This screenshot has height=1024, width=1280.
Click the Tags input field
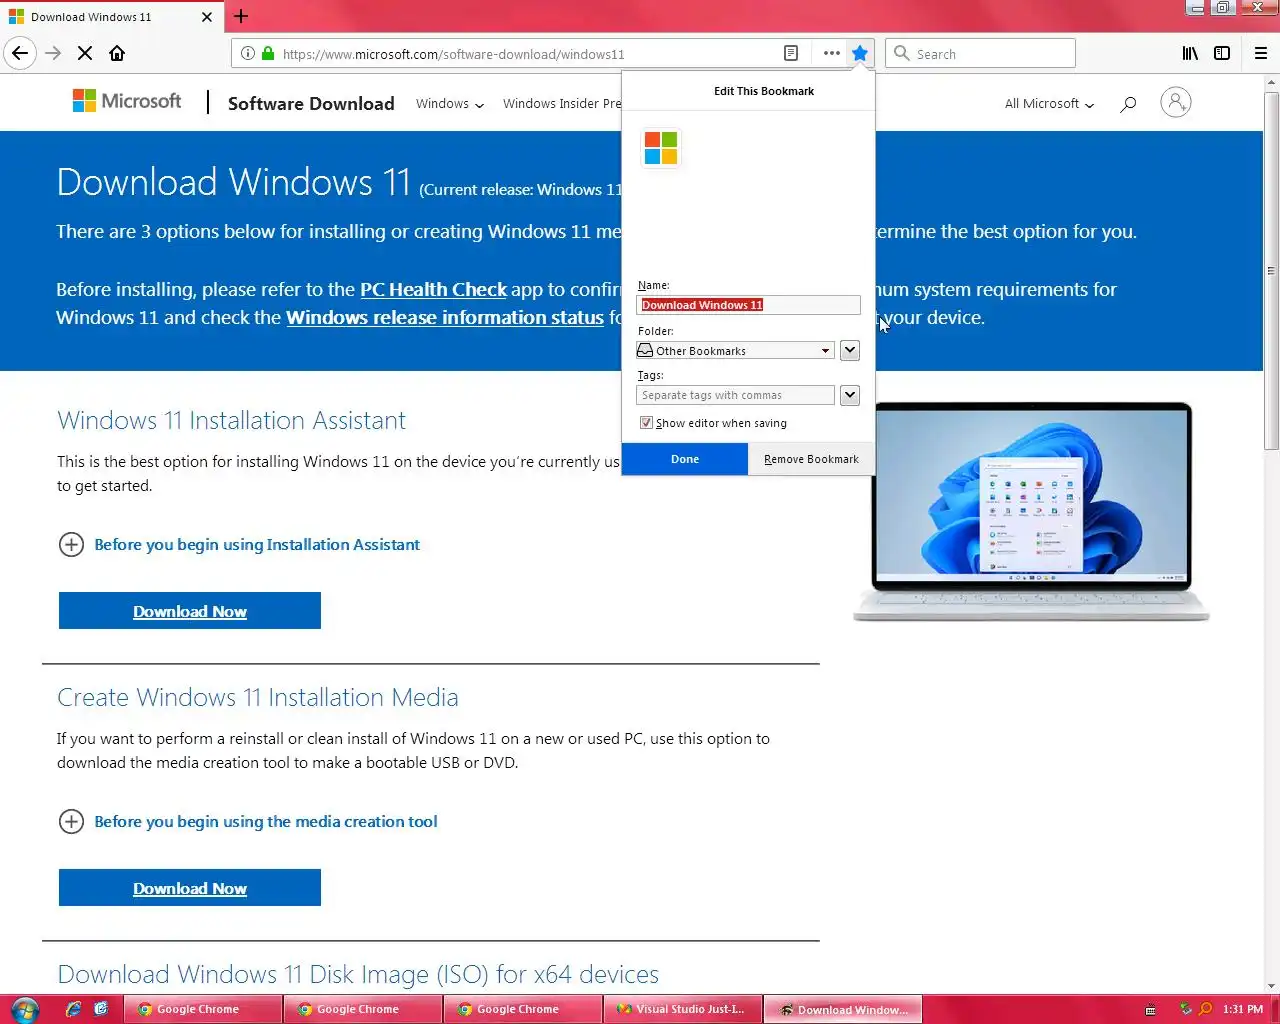click(735, 395)
